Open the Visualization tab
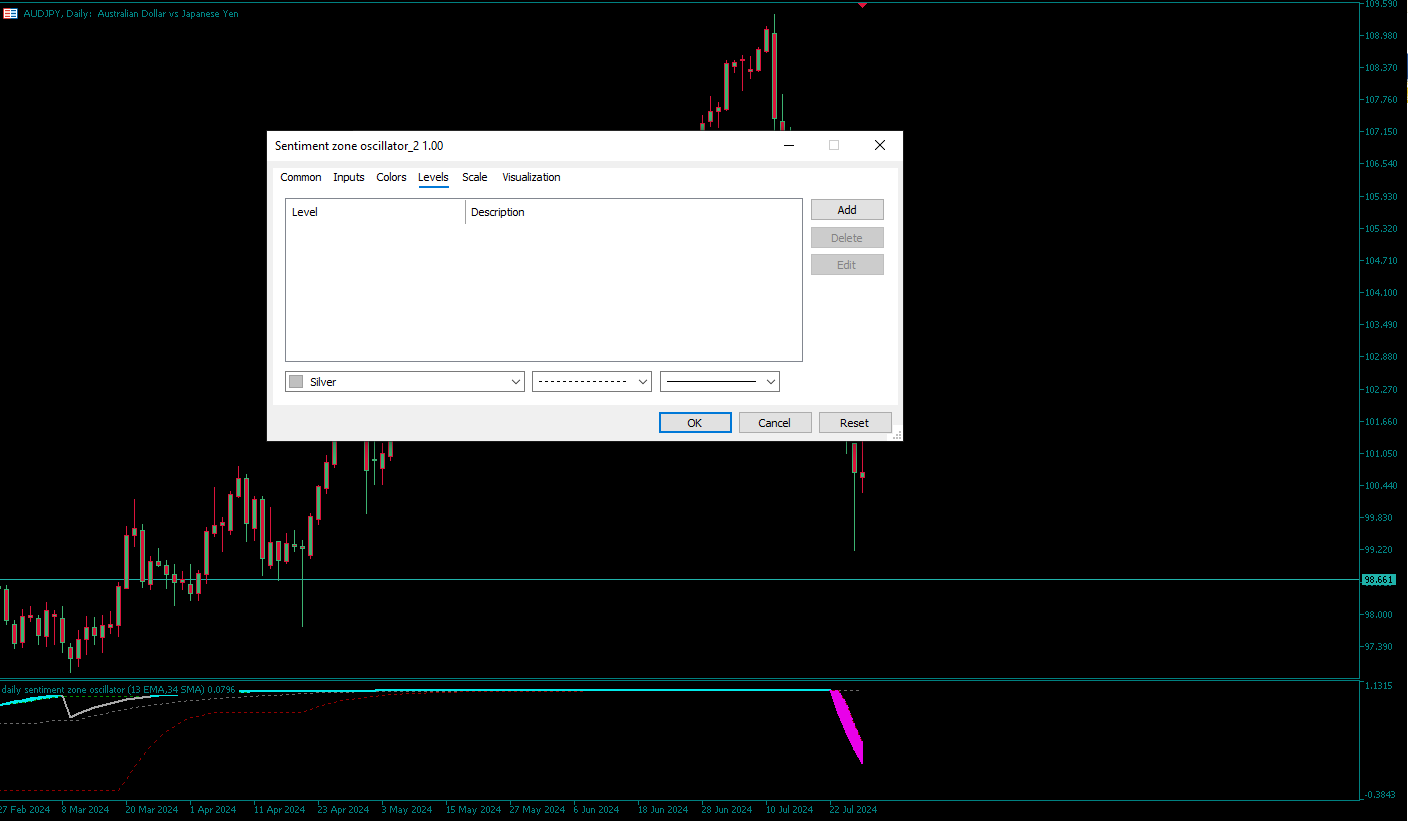Screen dimensions: 1408x821 pos(531,177)
